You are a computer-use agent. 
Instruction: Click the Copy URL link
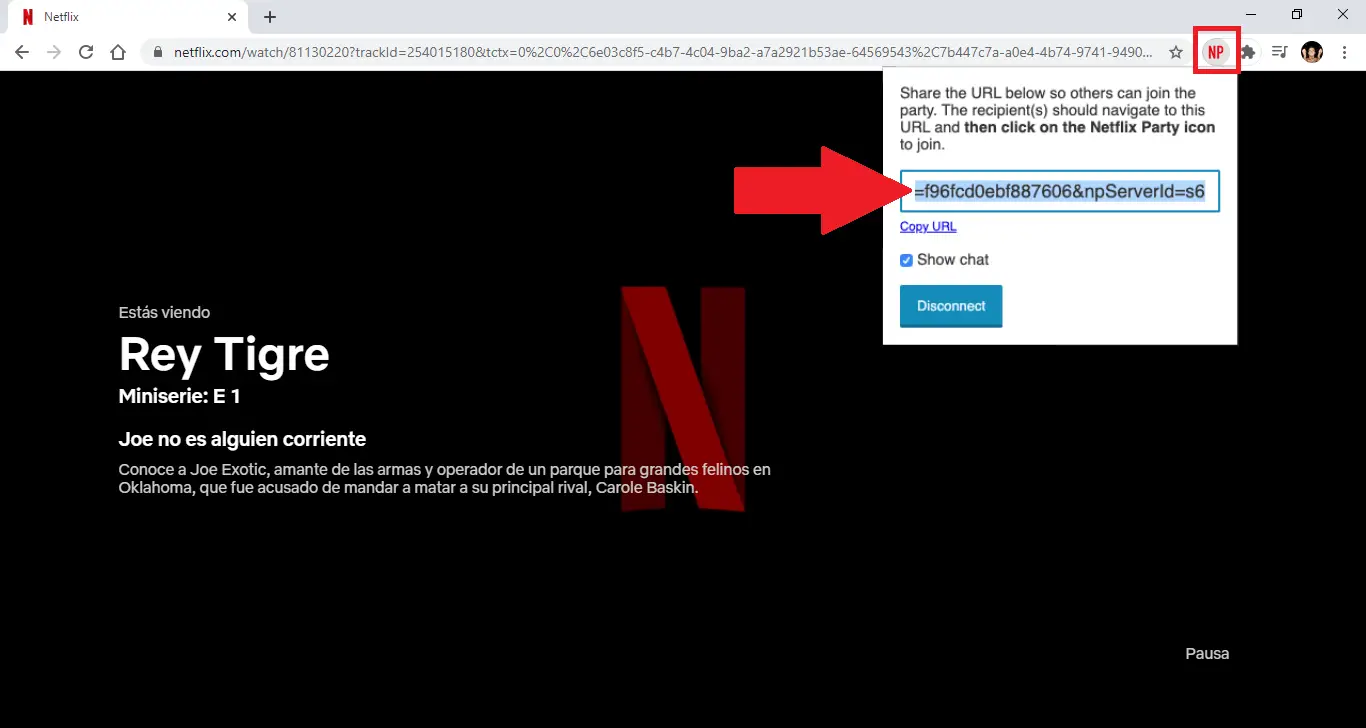928,227
